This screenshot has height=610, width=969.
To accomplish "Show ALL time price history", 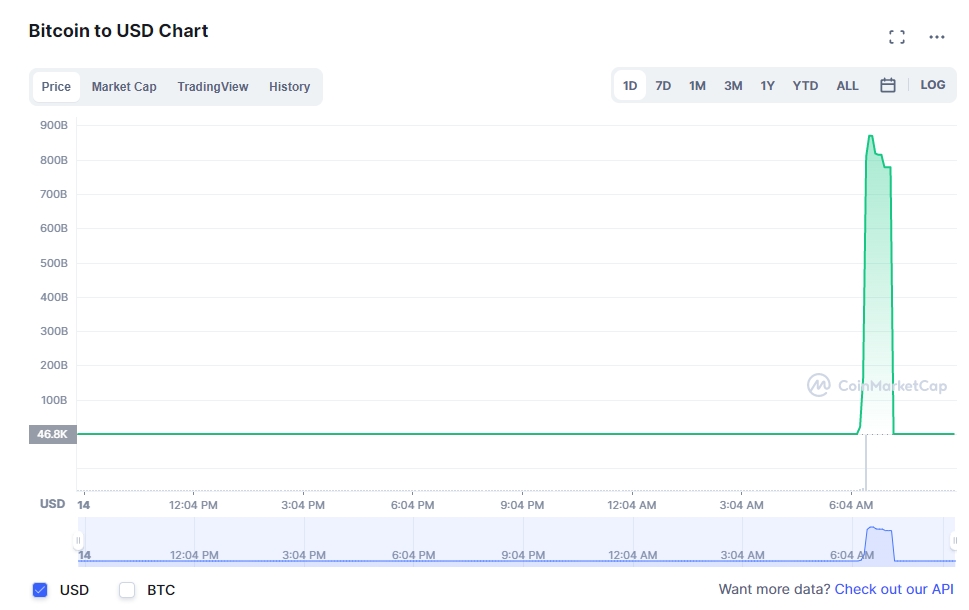I will (x=847, y=86).
